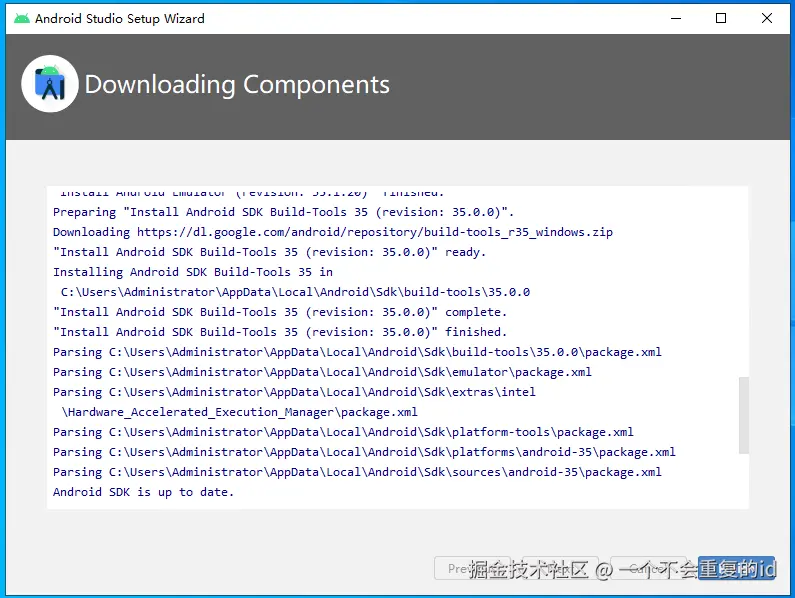Click the Hardware_Accelerated_Execution_Manager\package.xml line
Image resolution: width=795 pixels, height=598 pixels.
tap(239, 412)
